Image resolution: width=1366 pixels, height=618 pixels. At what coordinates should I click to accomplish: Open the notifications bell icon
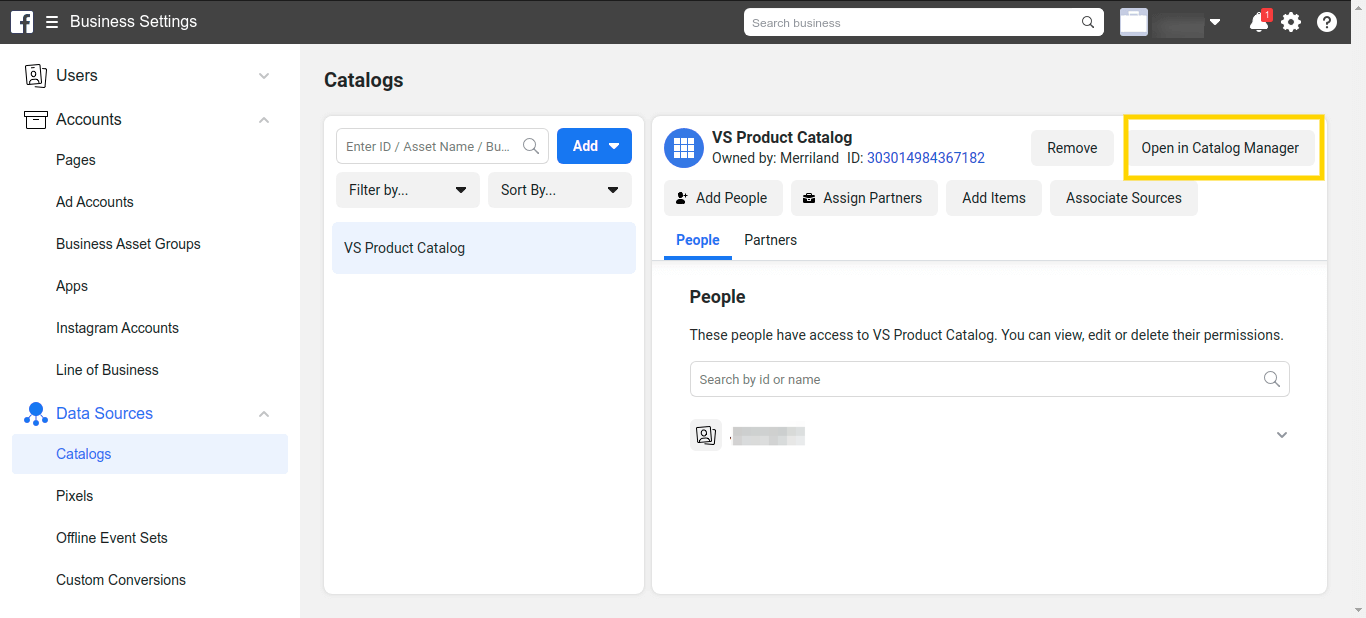click(x=1259, y=22)
